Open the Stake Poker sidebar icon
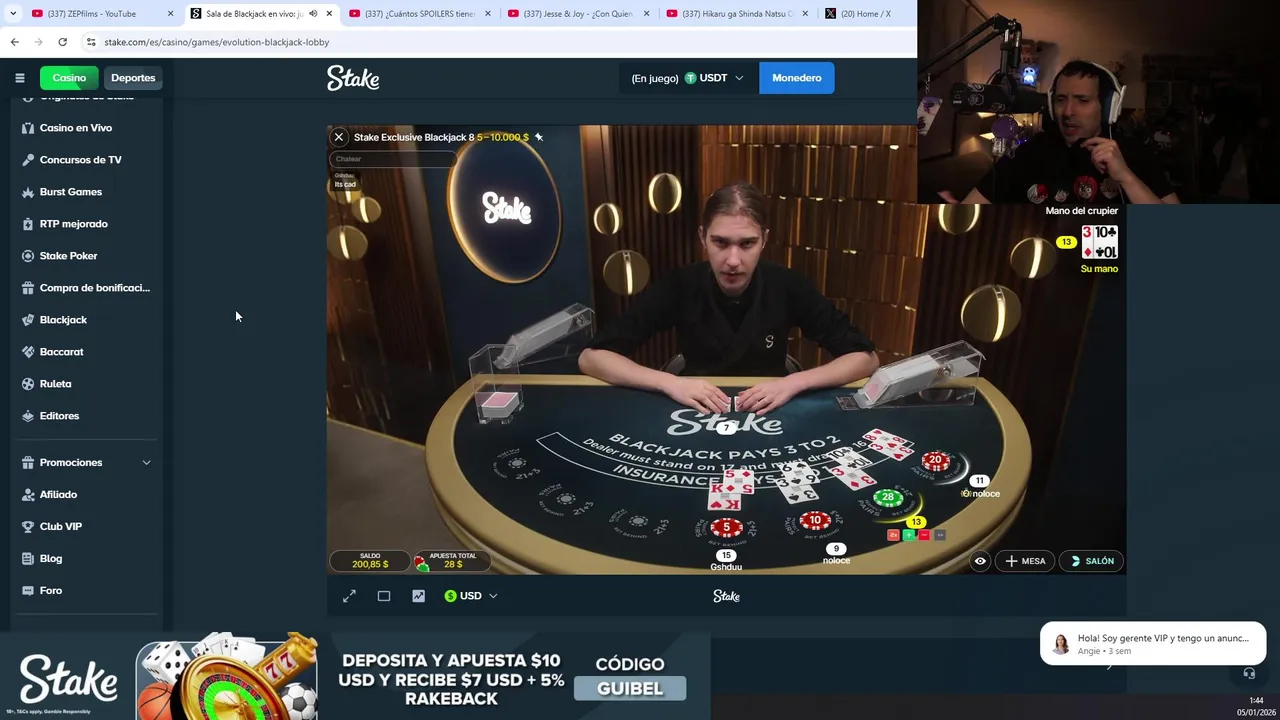Screen dimensions: 1280x720 [x=28, y=256]
